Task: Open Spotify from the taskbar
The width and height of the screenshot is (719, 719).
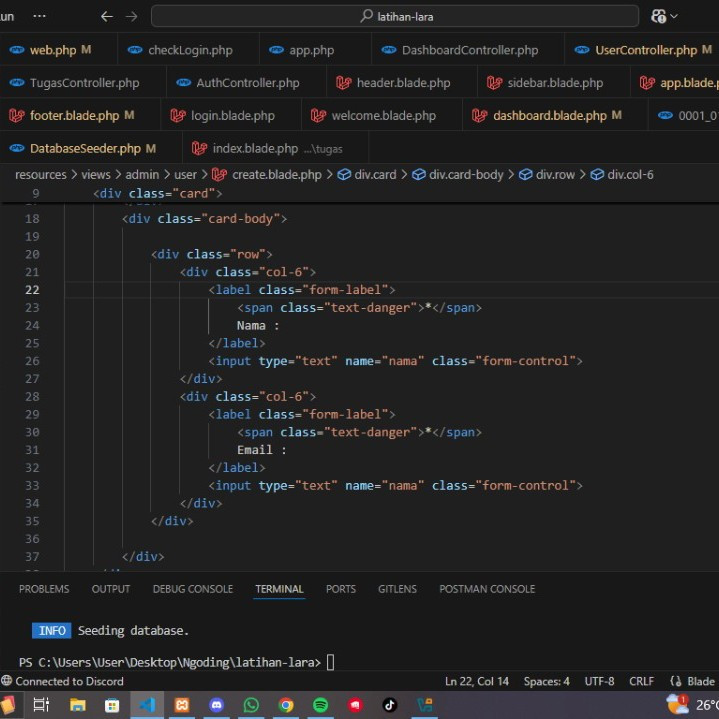Action: [x=320, y=705]
